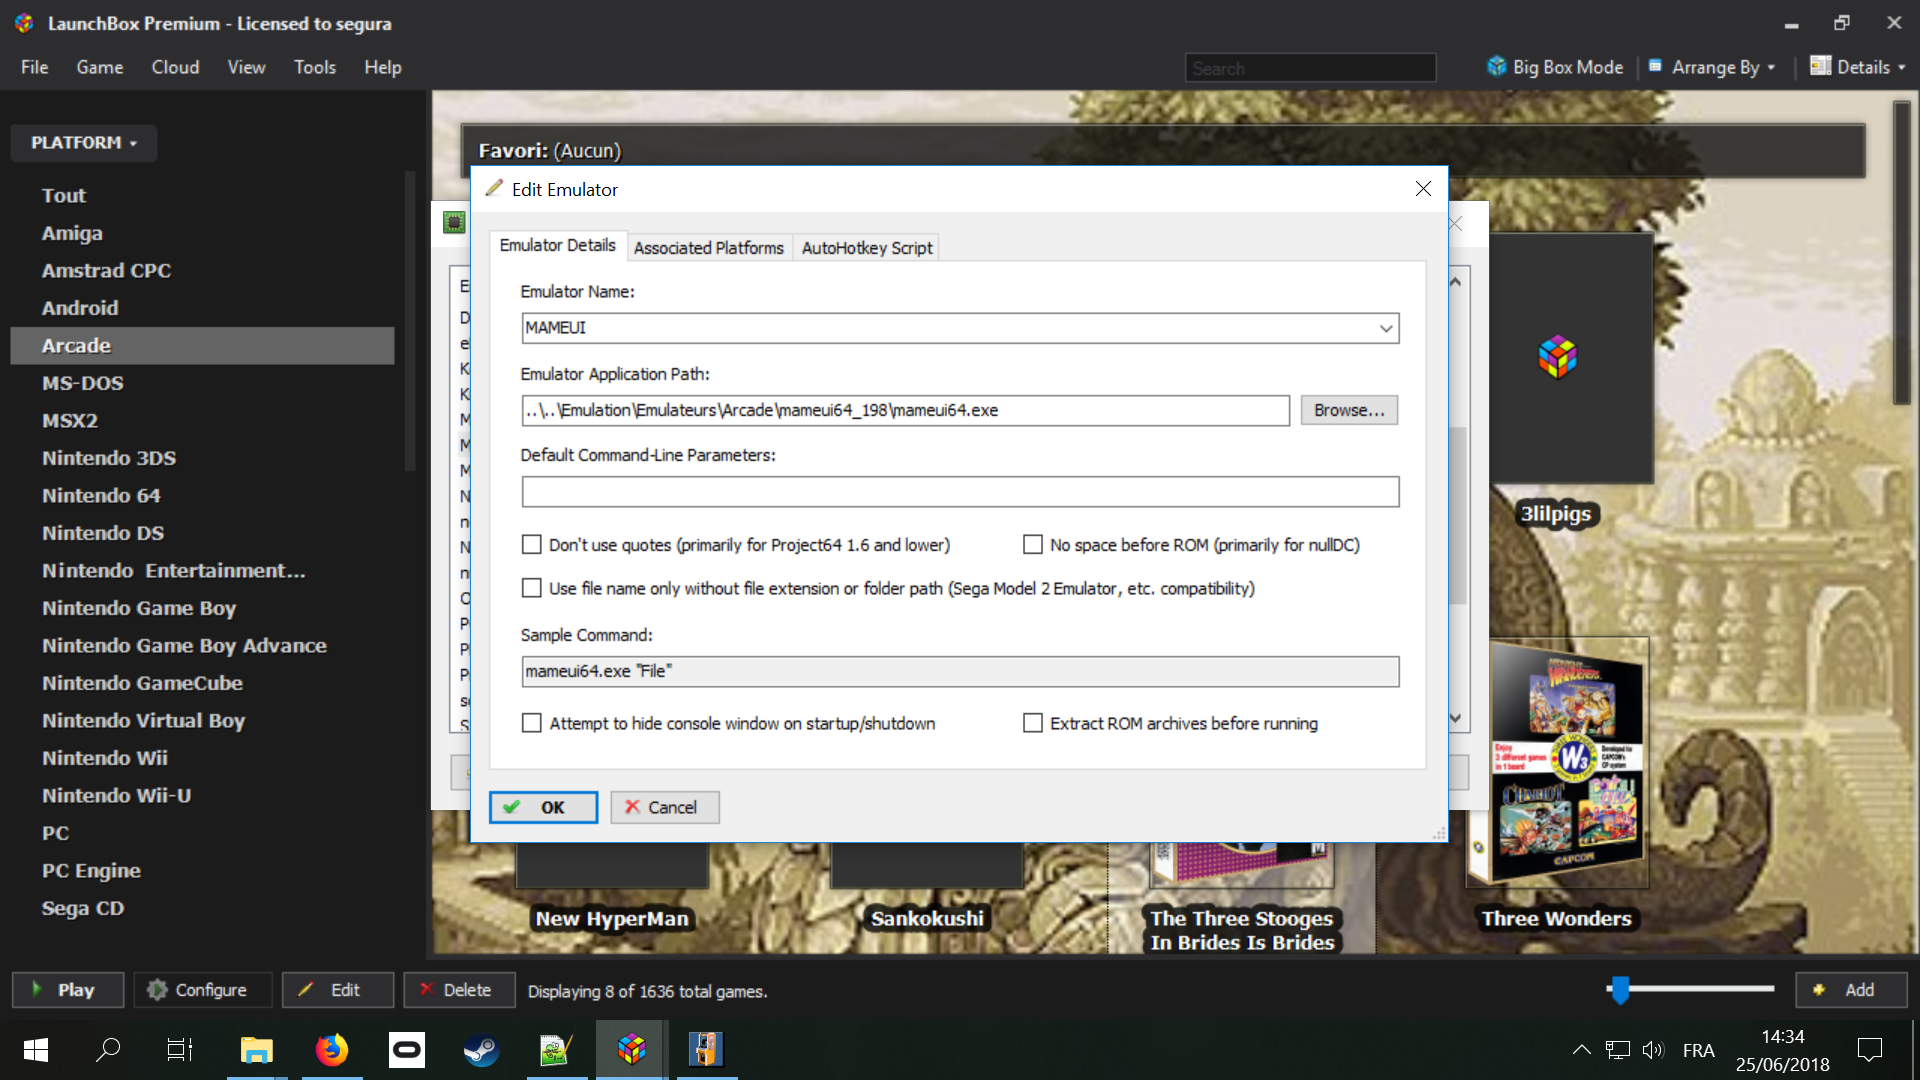Open the white rounded-rectangle app in taskbar

pyautogui.click(x=407, y=1050)
